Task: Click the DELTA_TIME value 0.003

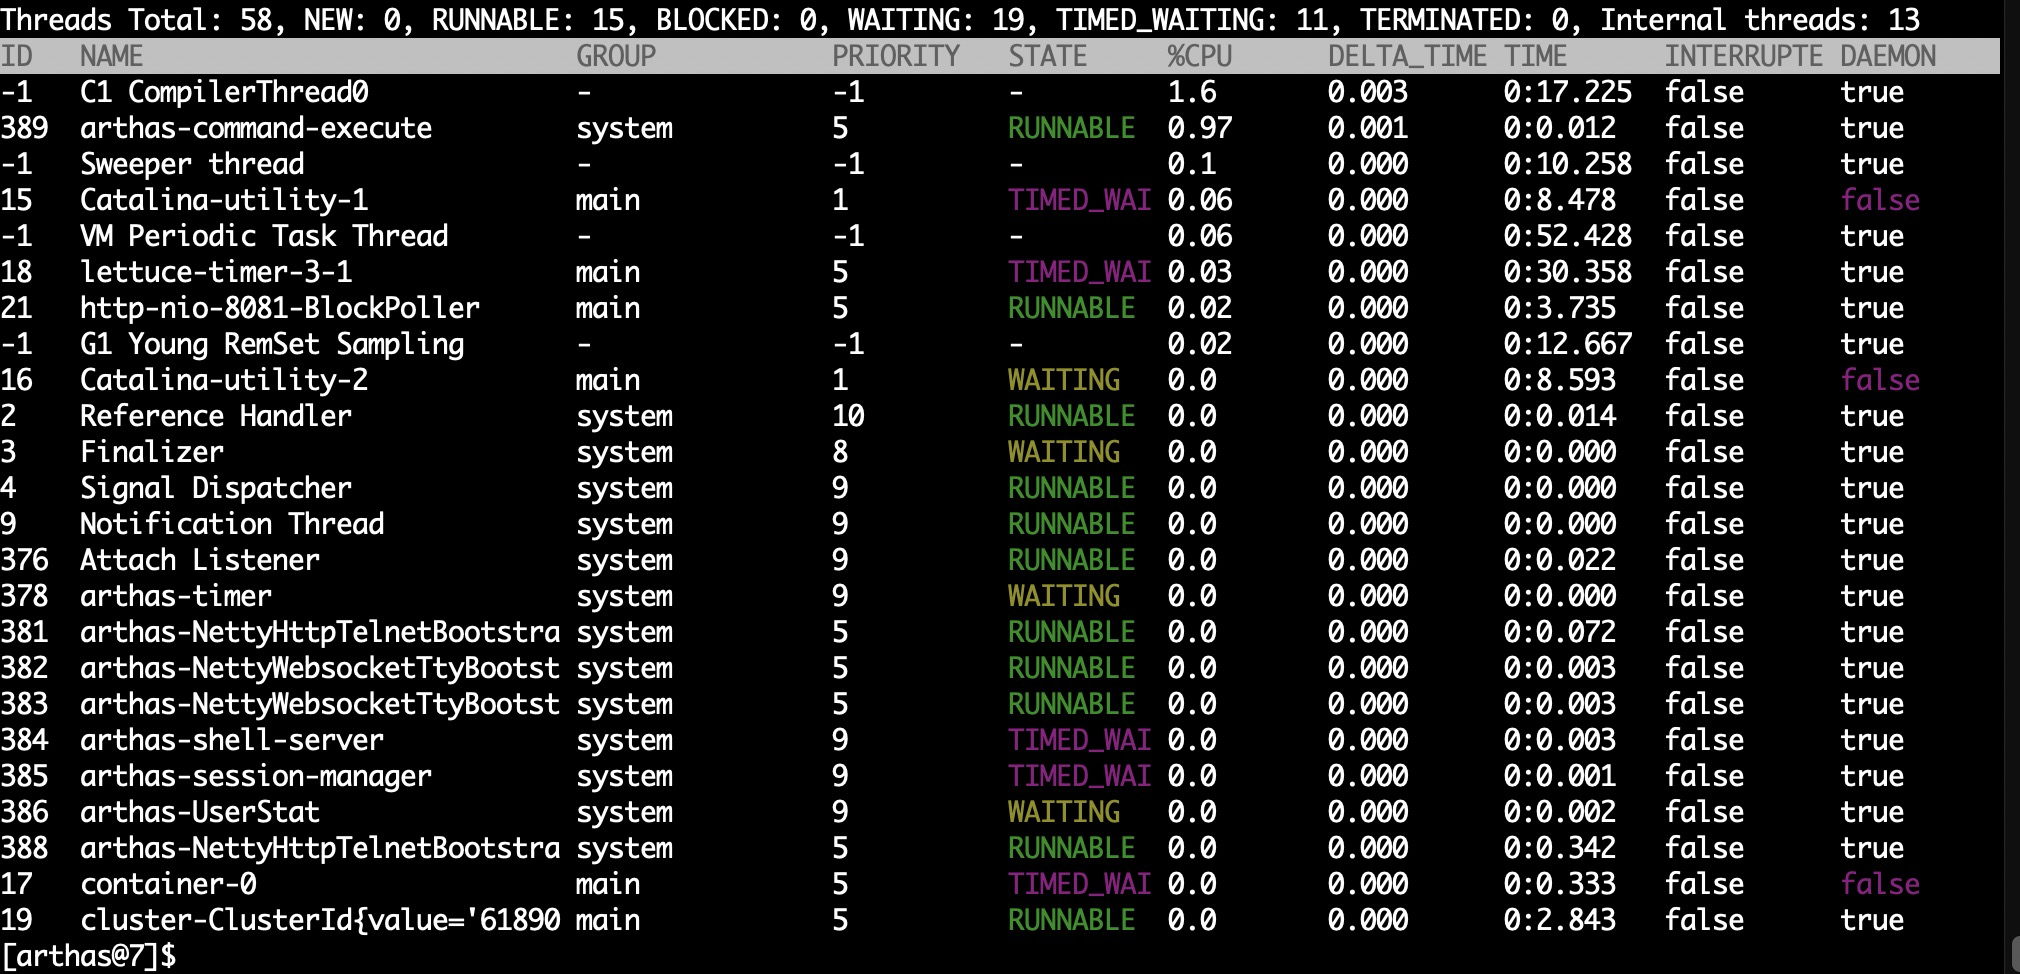Action: click(1368, 92)
